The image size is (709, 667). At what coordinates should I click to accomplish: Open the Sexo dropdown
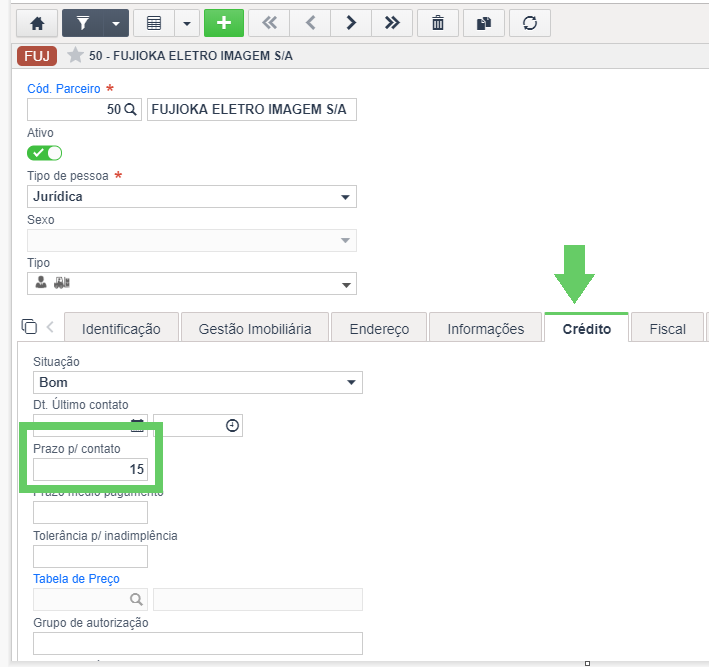[x=192, y=240]
